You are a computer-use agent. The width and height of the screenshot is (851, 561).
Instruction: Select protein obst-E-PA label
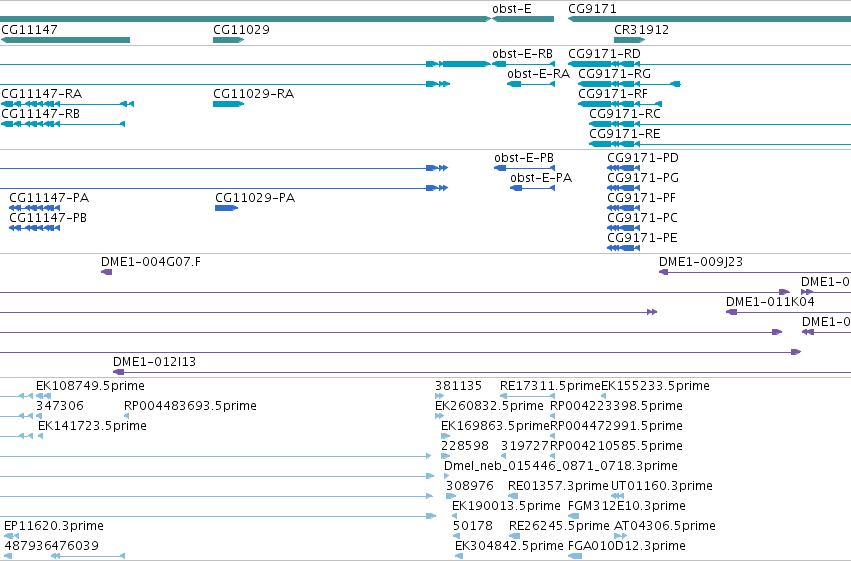tap(541, 178)
